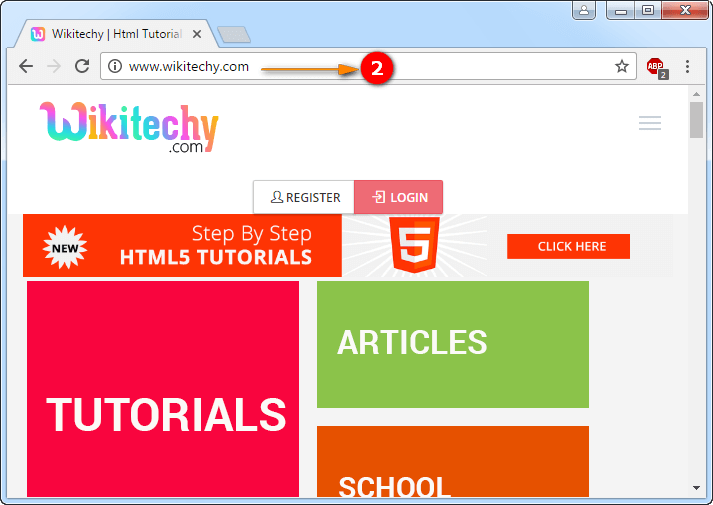This screenshot has height=505, width=713.
Task: Expand the site hamburger navigation menu
Action: pyautogui.click(x=650, y=123)
